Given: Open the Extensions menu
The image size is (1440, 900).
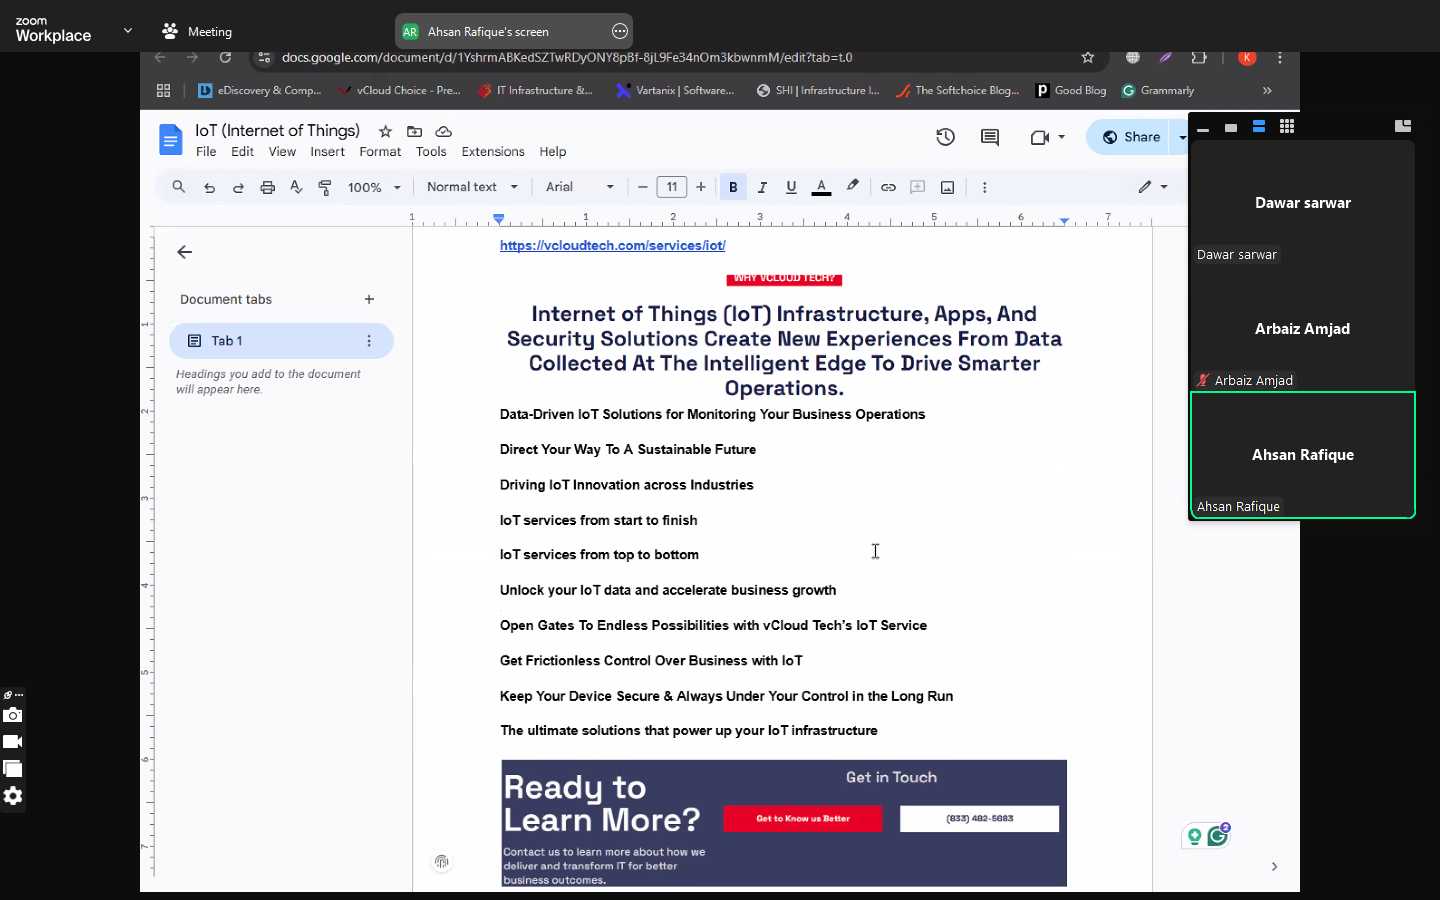Looking at the screenshot, I should tap(493, 152).
